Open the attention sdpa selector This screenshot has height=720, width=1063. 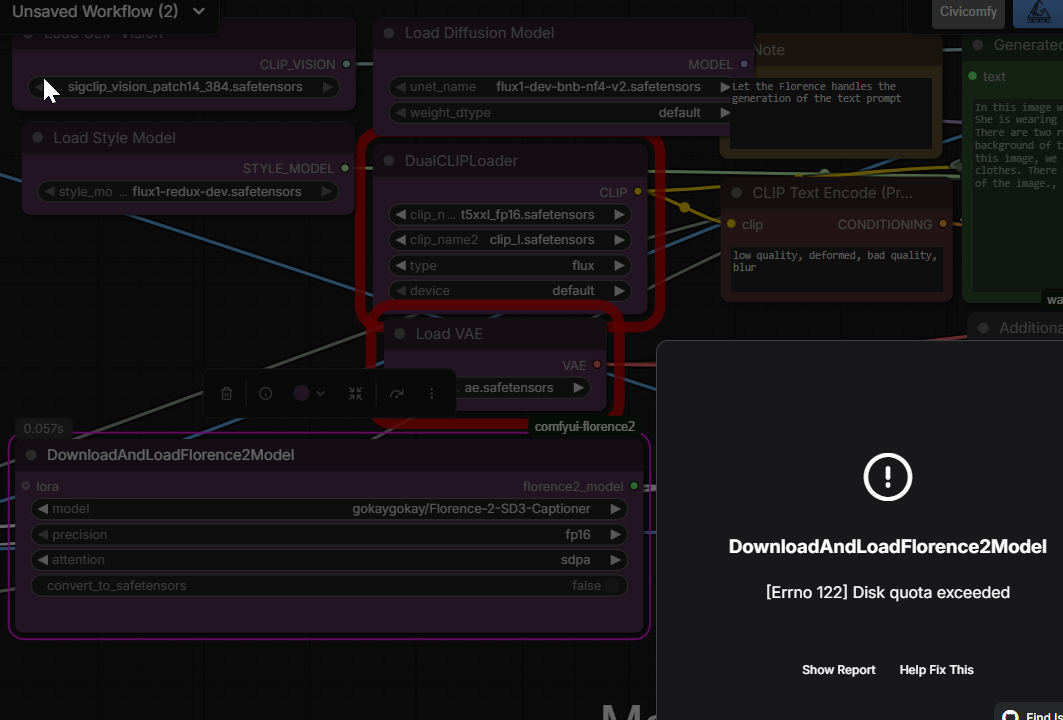pos(329,560)
